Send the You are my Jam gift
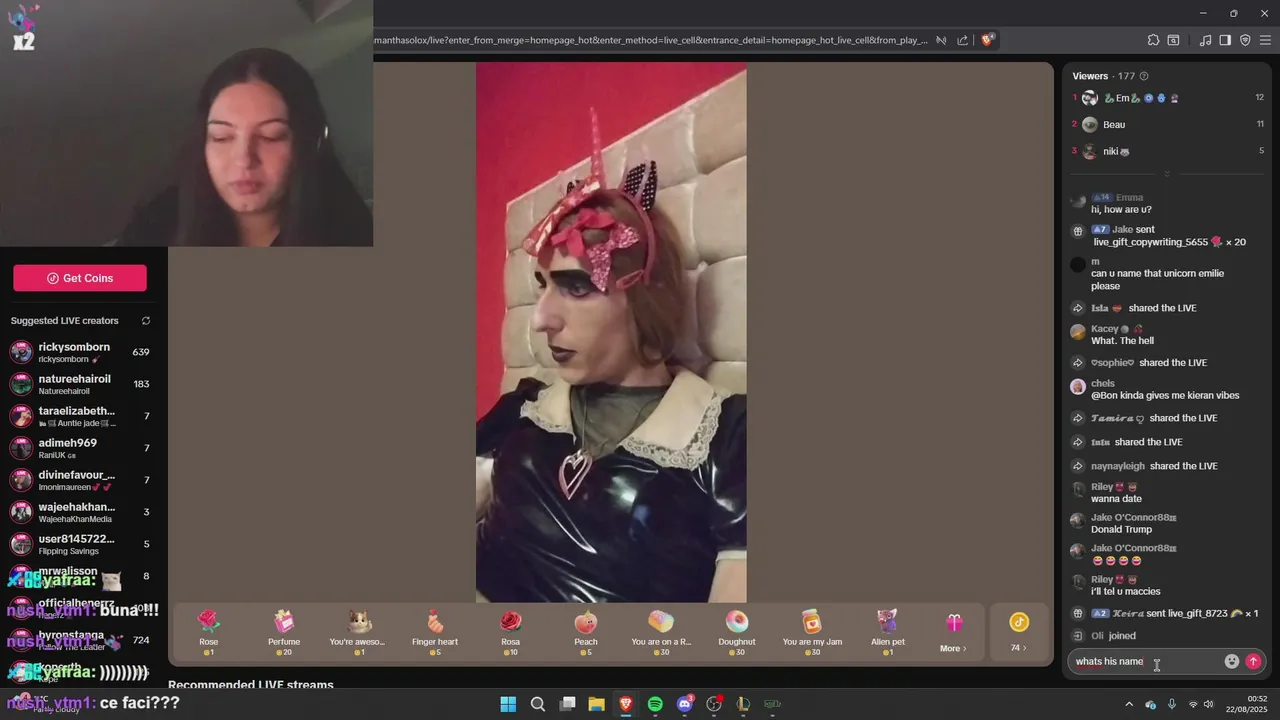Image resolution: width=1280 pixels, height=720 pixels. 812,632
